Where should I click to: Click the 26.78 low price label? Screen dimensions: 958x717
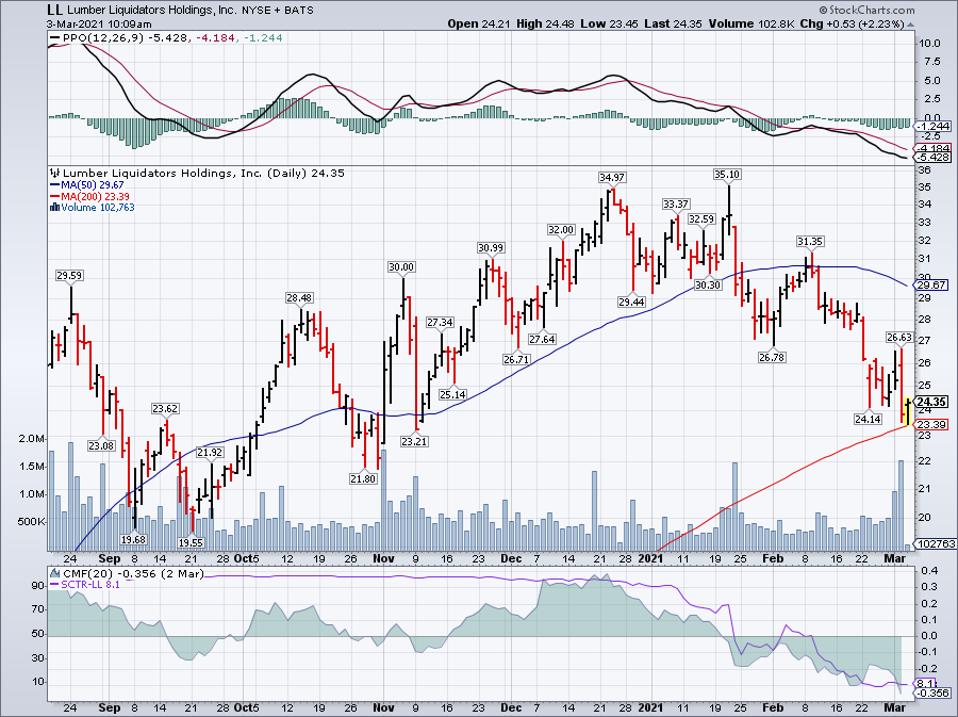point(772,357)
